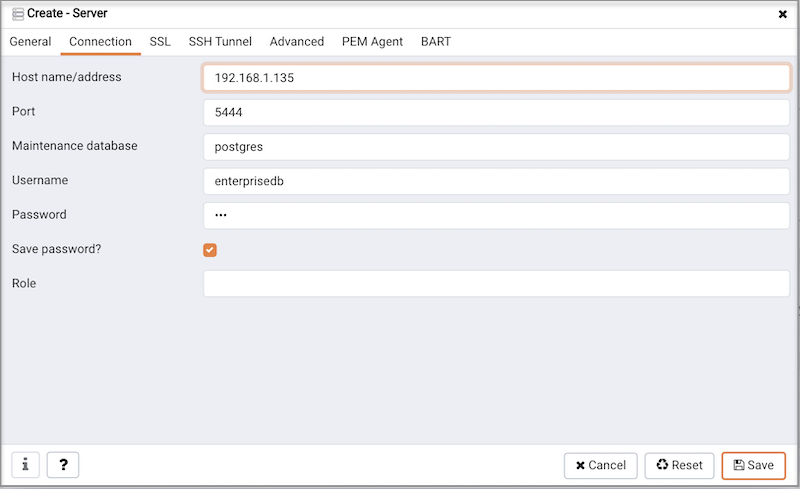Go to the BART tab
This screenshot has height=489, width=800.
click(x=436, y=42)
